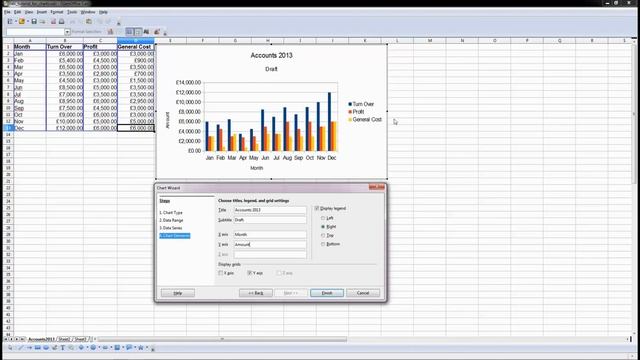Select the Rectangle drawing tool

point(38,348)
